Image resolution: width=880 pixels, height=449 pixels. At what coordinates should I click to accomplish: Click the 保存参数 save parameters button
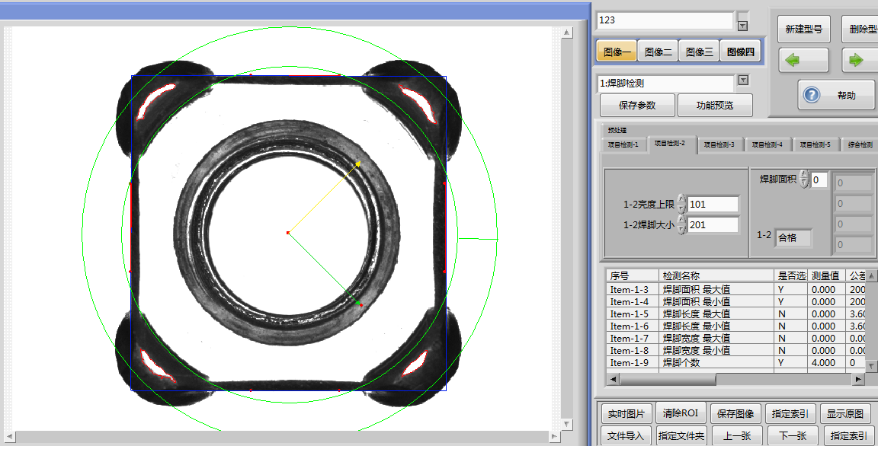636,105
